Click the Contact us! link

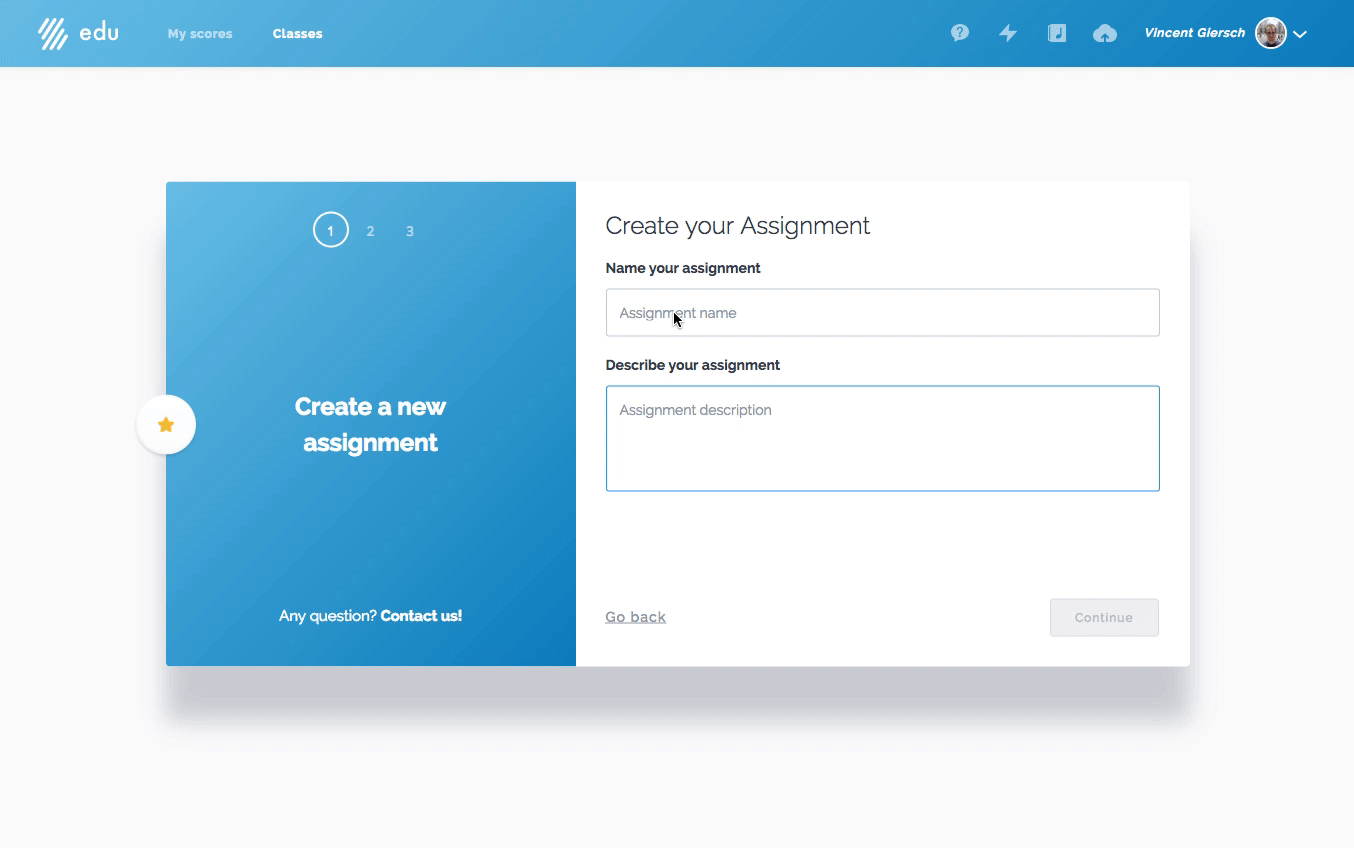point(421,616)
